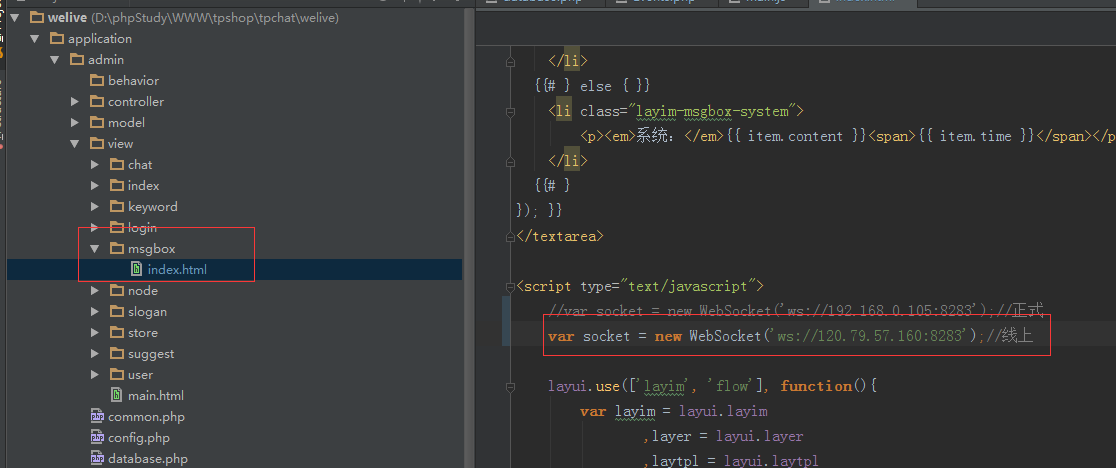Click the main.html file icon
Screen dimensions: 1116x468
point(117,396)
